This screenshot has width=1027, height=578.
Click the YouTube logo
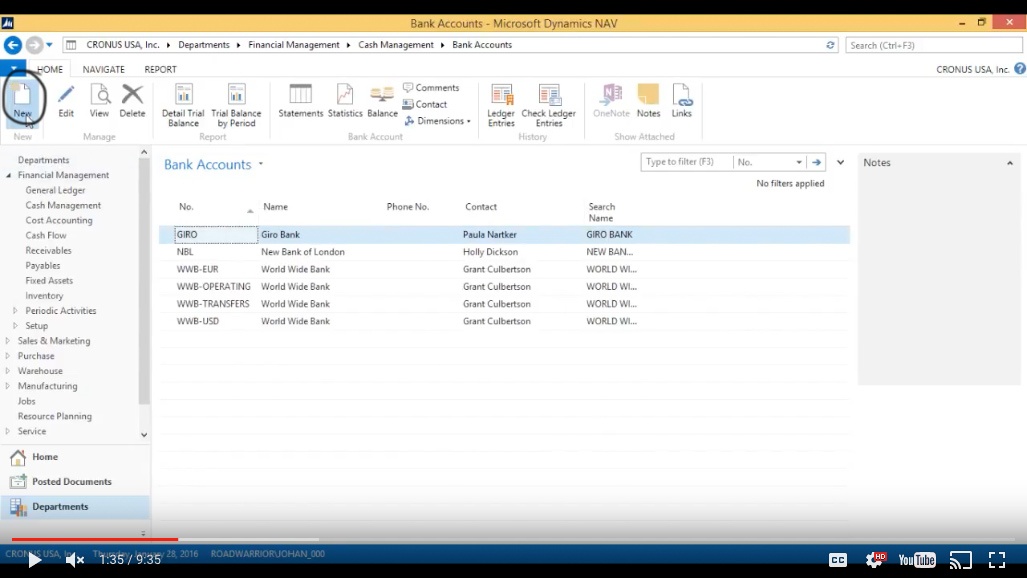click(917, 560)
